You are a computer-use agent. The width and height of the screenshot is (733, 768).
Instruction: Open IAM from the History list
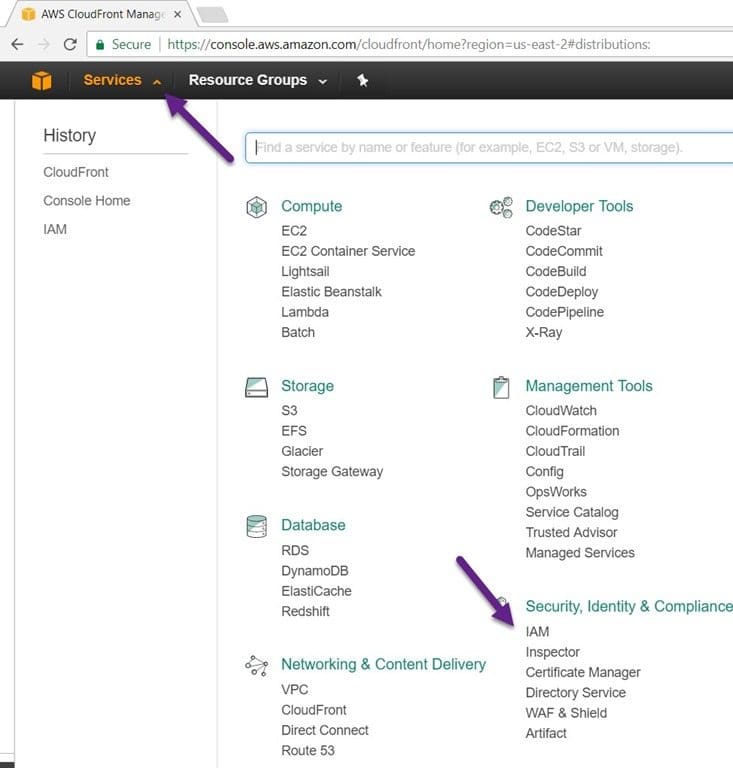click(55, 229)
